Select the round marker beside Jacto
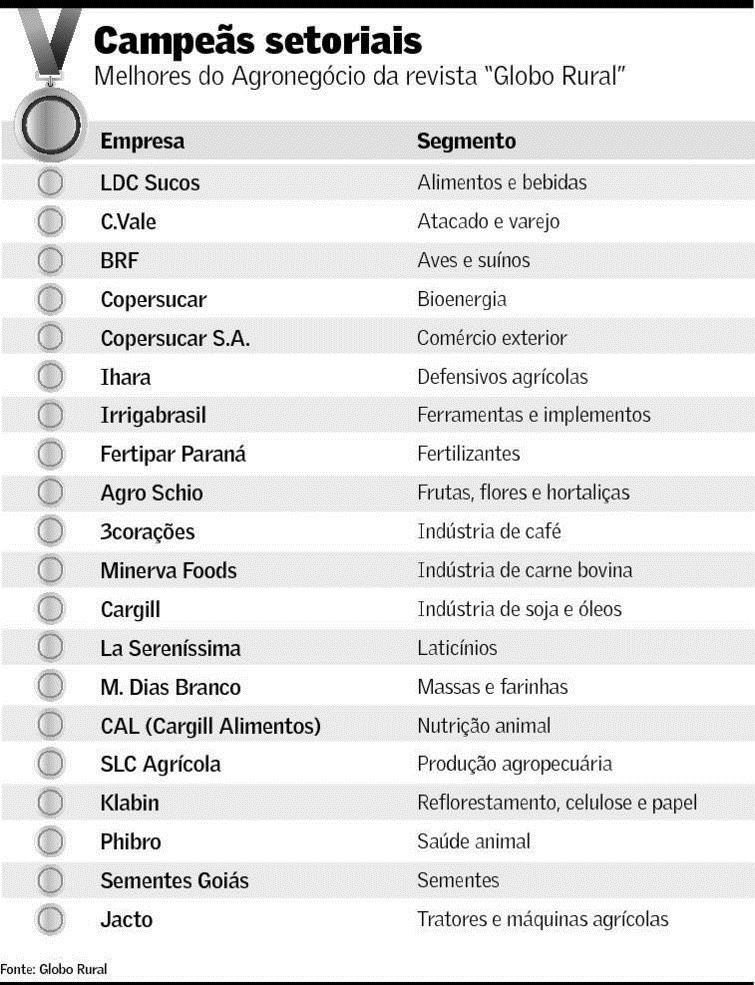This screenshot has height=985, width=755. (50, 919)
